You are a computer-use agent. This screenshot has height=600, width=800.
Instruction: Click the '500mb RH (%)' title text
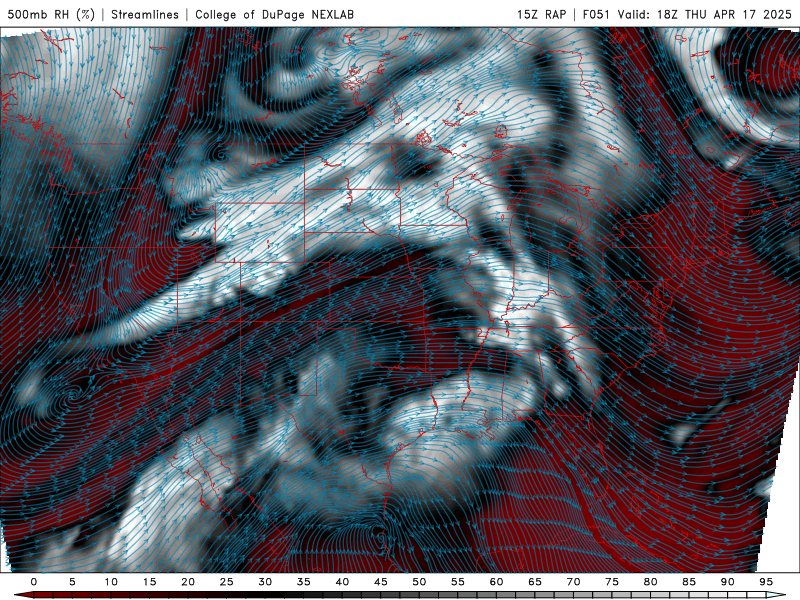pos(51,14)
